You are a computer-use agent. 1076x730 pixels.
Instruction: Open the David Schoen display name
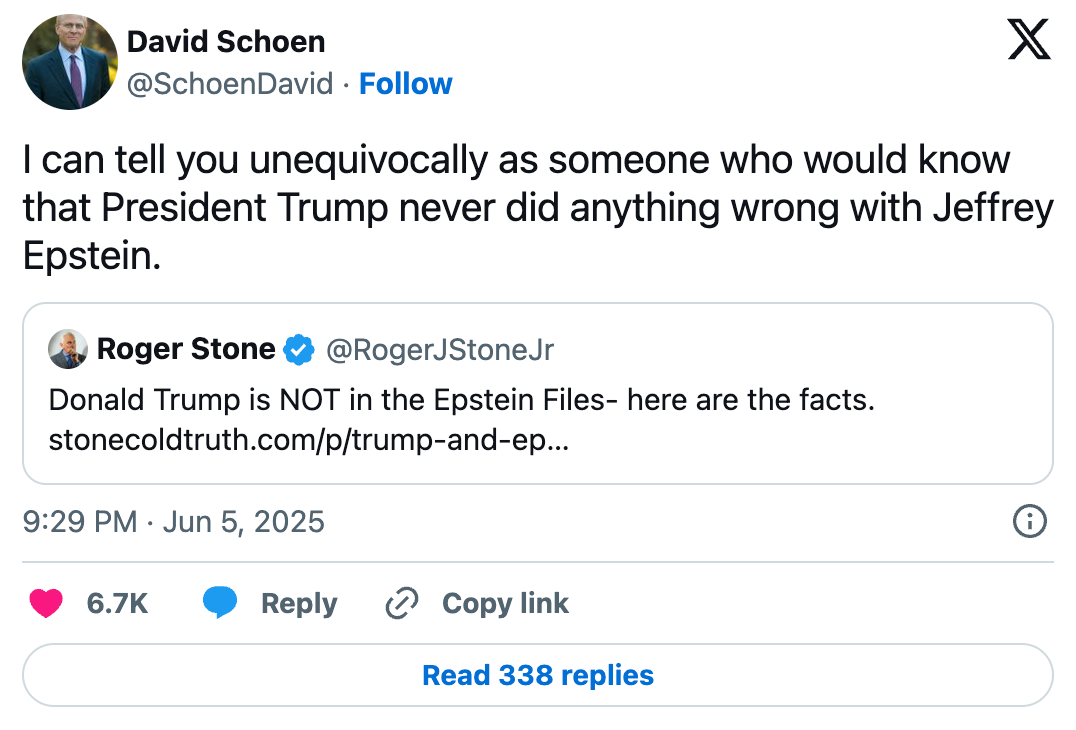[x=226, y=42]
